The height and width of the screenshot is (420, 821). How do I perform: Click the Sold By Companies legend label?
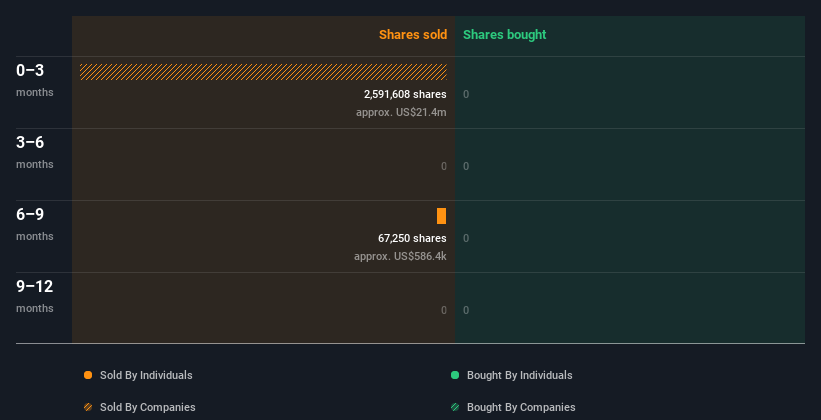tap(148, 407)
